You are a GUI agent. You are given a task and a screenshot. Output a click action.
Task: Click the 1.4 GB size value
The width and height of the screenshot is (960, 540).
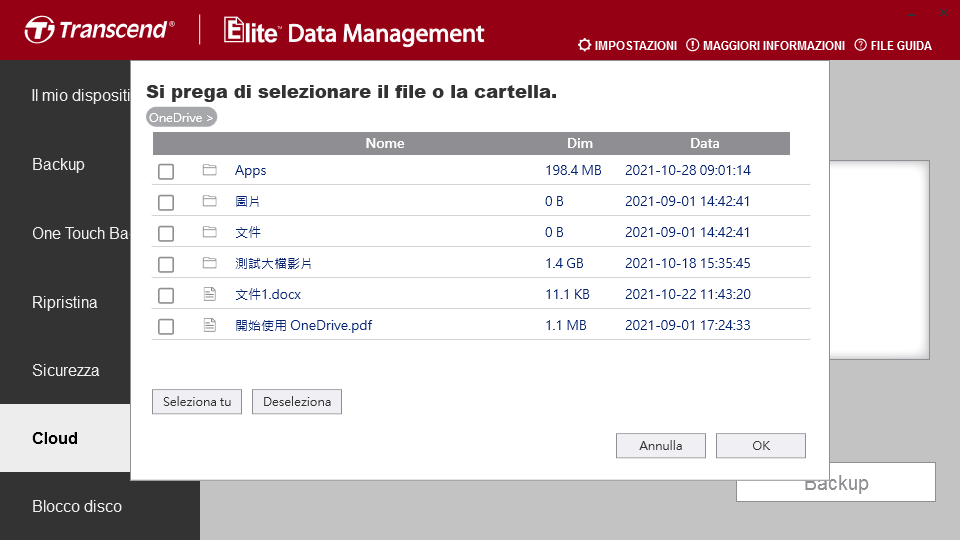point(564,263)
